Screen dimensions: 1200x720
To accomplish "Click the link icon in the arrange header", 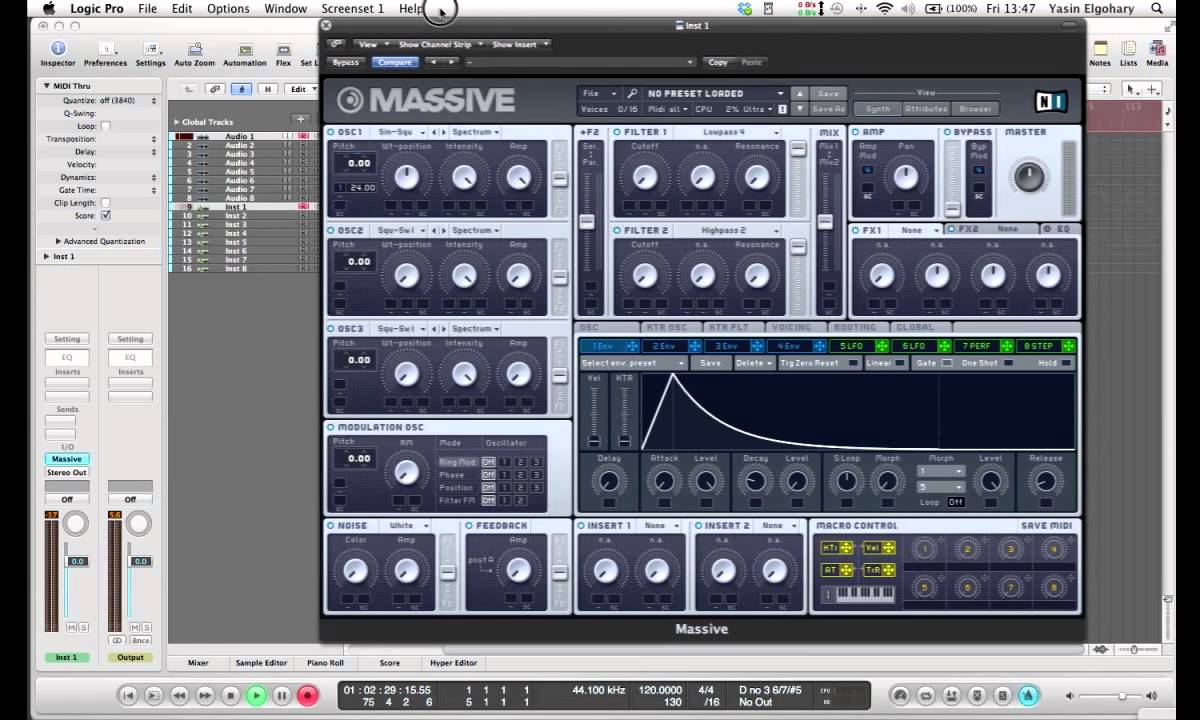I will click(215, 89).
